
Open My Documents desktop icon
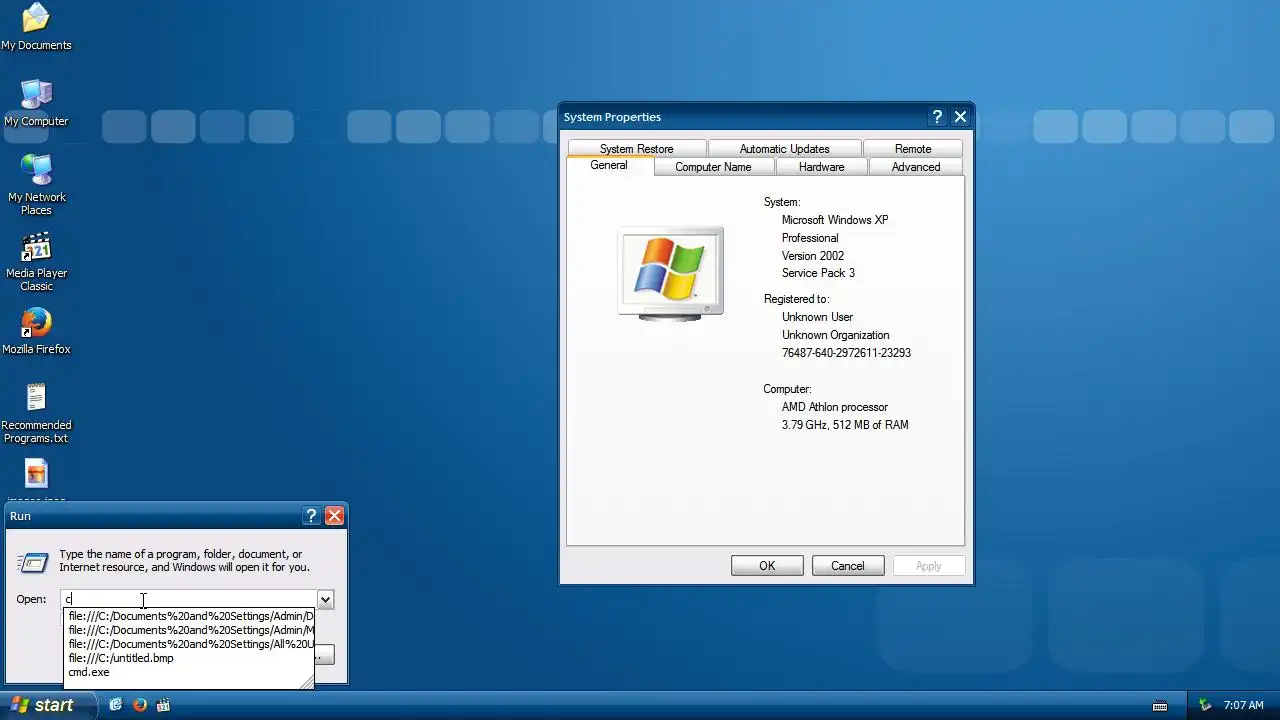pos(36,27)
